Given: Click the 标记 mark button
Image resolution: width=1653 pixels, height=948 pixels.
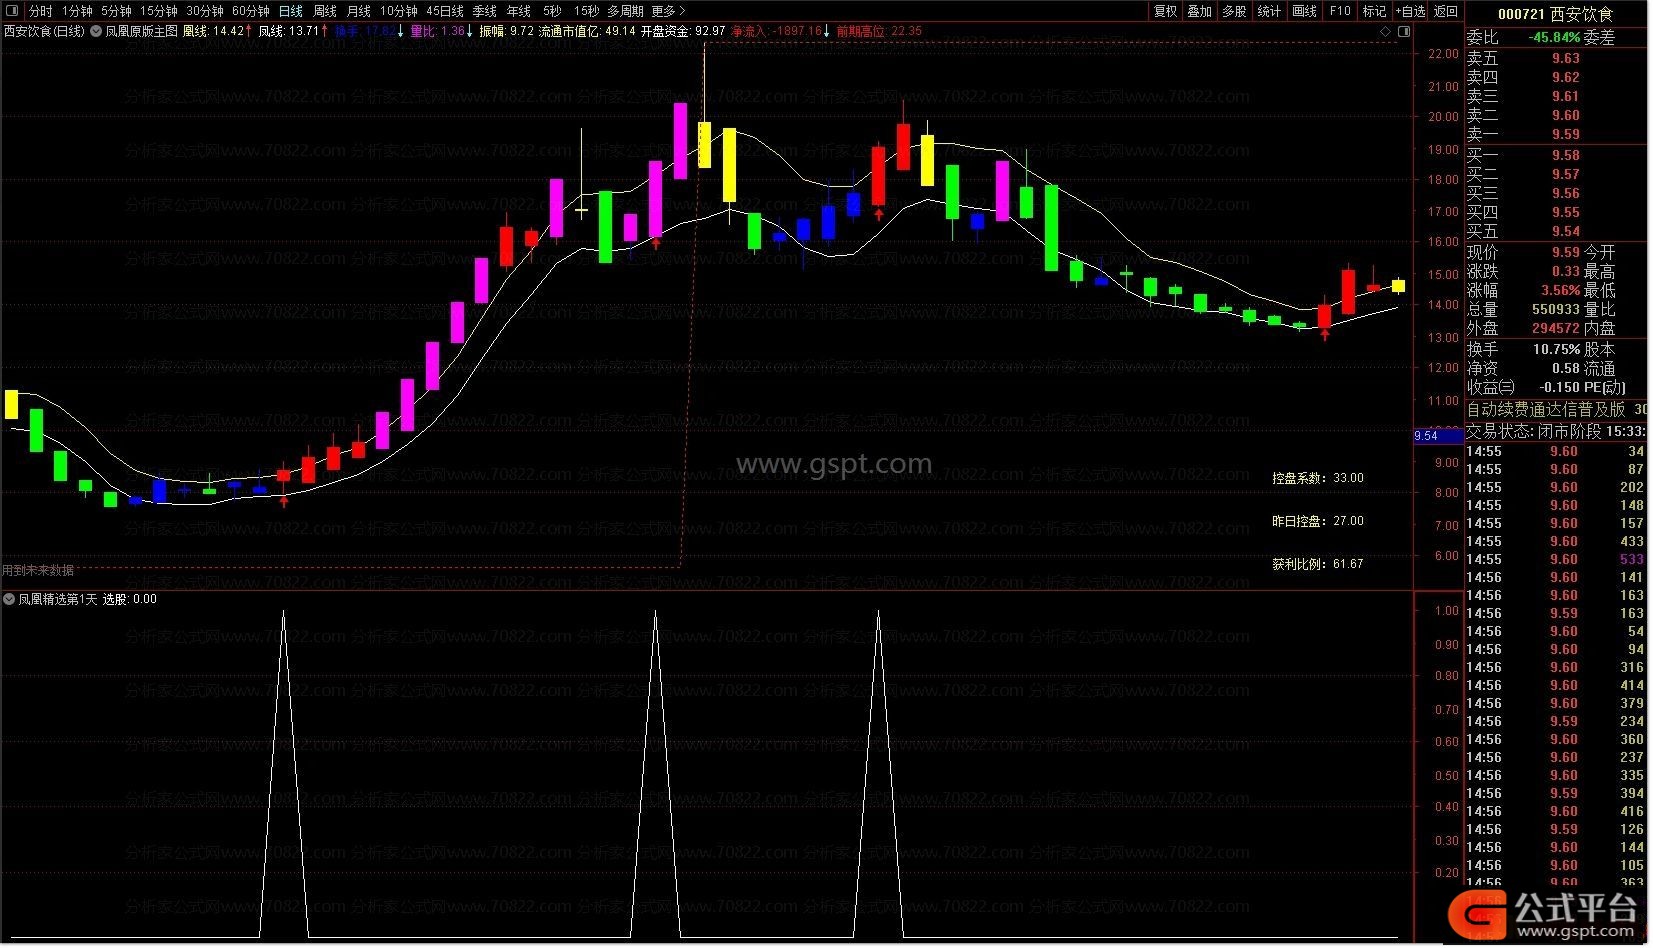Looking at the screenshot, I should coord(1375,11).
